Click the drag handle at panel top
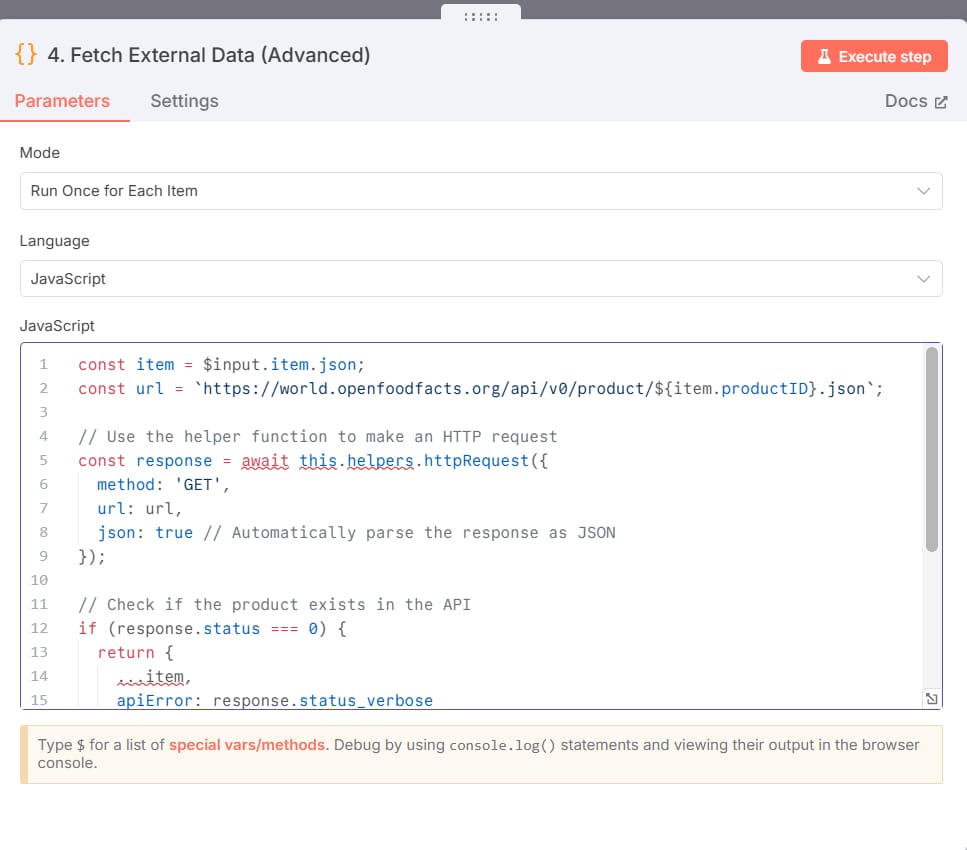967x850 pixels. (481, 17)
